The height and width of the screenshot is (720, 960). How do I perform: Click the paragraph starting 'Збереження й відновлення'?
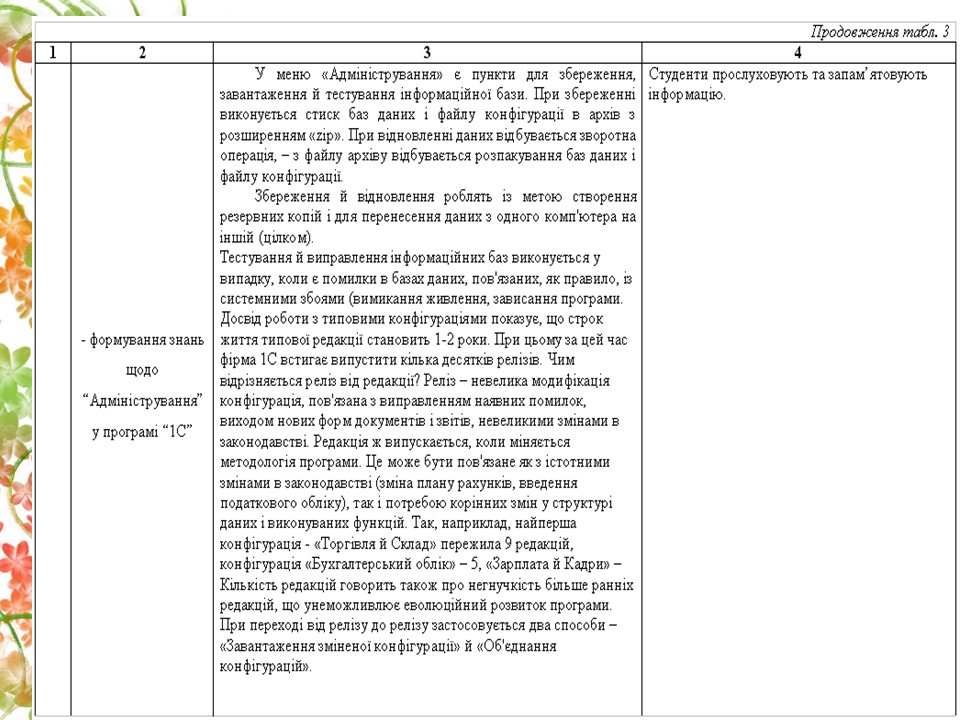[x=428, y=216]
